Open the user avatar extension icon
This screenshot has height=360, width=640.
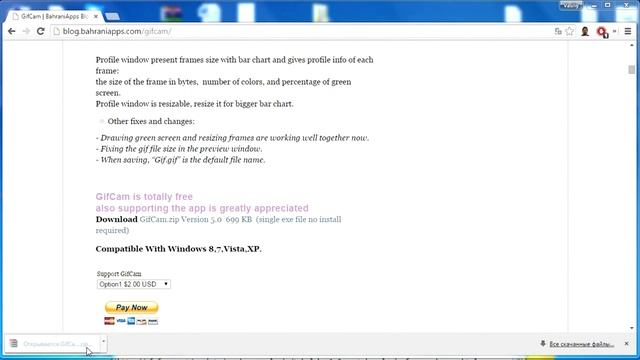click(x=585, y=31)
